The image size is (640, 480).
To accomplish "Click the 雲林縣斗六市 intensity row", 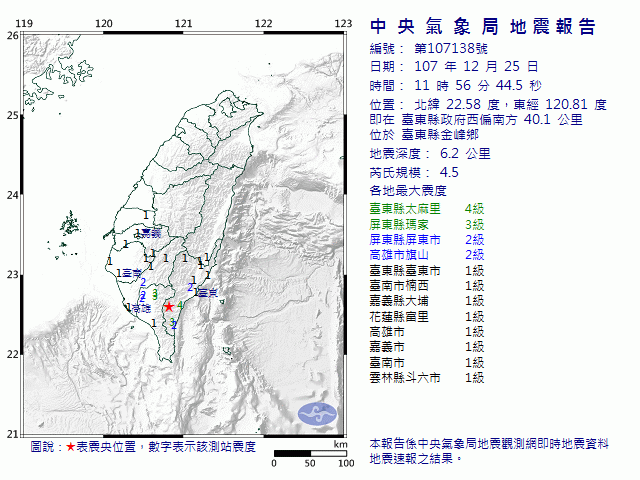I will [426, 377].
